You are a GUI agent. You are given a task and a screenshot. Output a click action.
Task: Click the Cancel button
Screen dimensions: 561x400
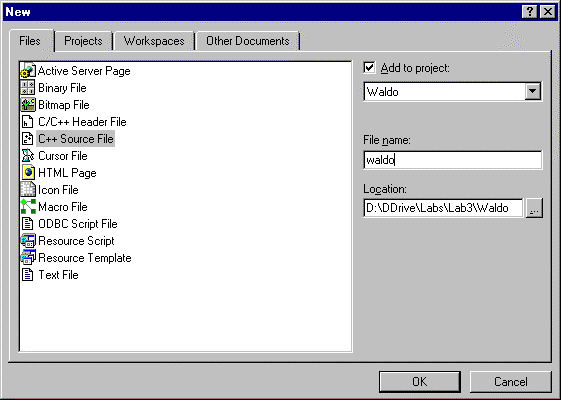coord(511,382)
